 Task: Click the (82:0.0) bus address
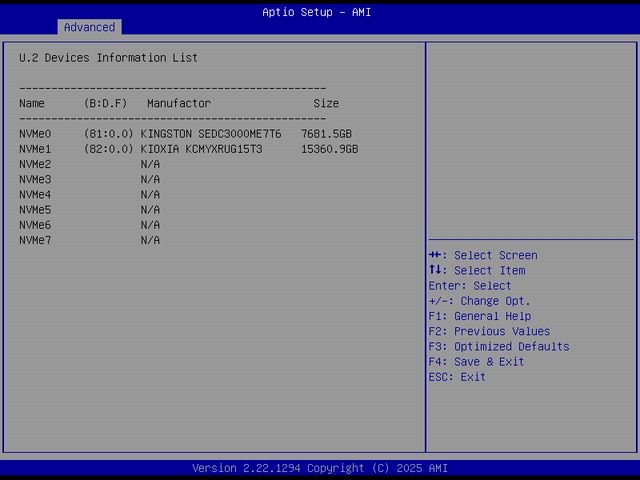coord(109,149)
